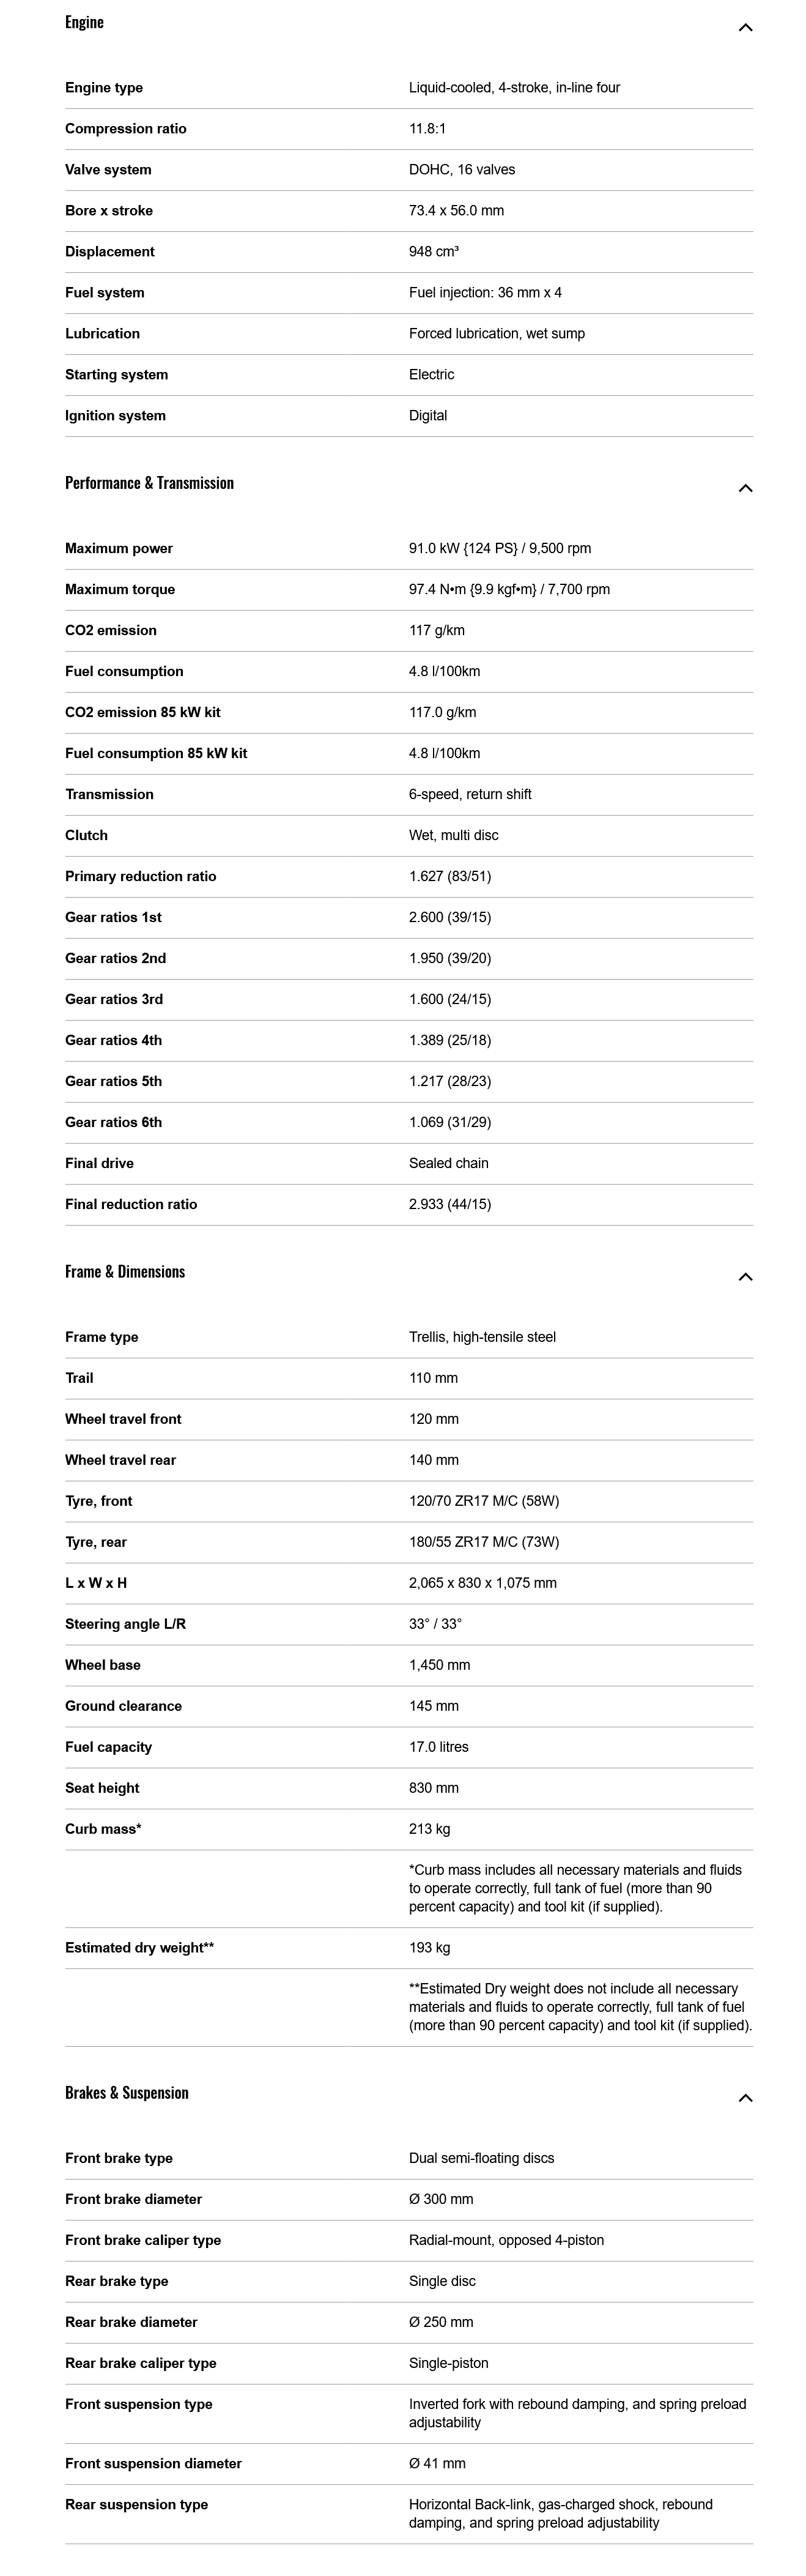806x2576 pixels.
Task: Click the Front brake caliper type label
Action: click(143, 2240)
